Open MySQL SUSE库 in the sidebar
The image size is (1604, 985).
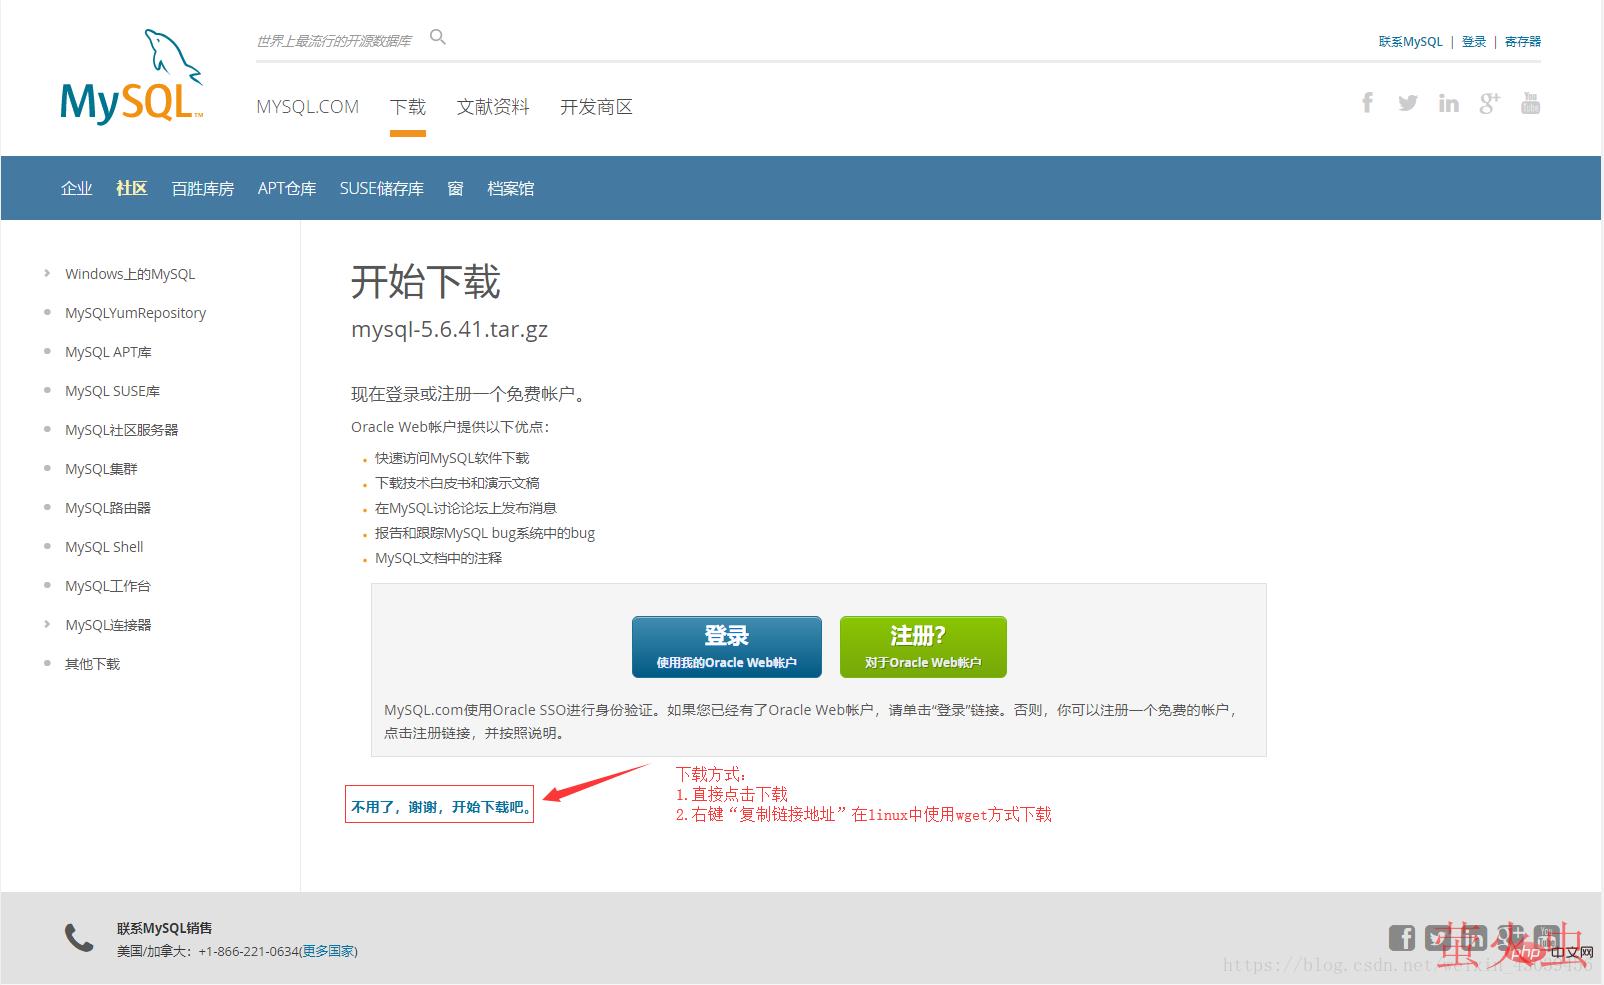pyautogui.click(x=113, y=391)
